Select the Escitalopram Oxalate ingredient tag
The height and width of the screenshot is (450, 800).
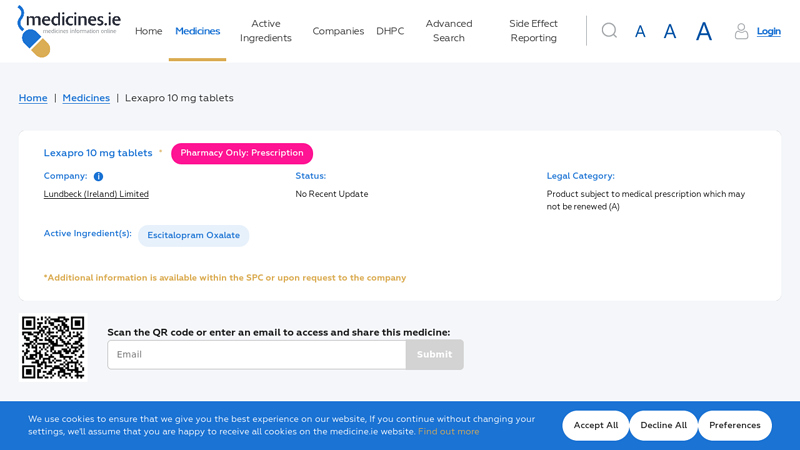193,236
